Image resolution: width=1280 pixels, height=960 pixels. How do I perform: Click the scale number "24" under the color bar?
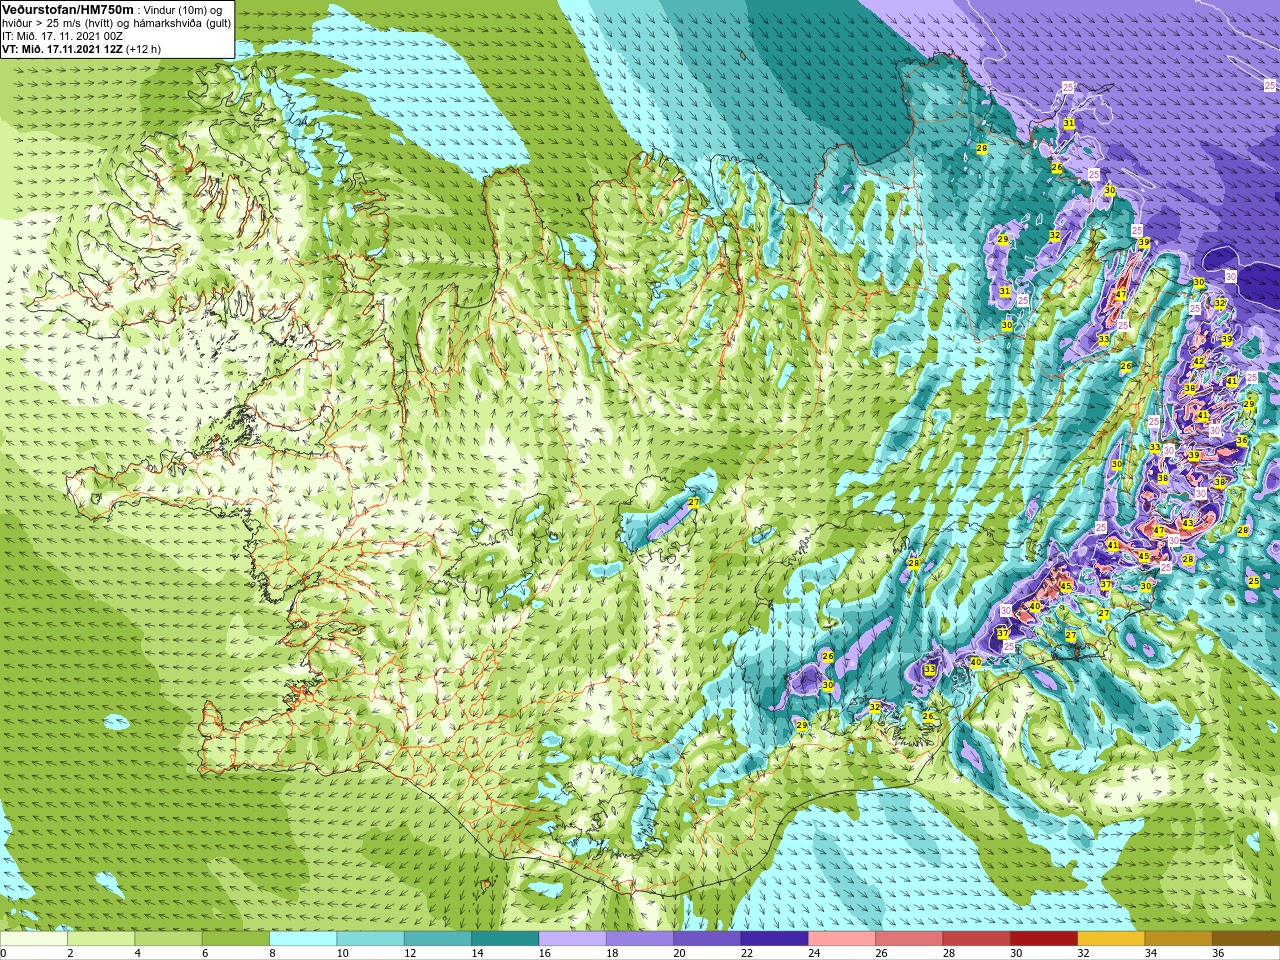[814, 953]
